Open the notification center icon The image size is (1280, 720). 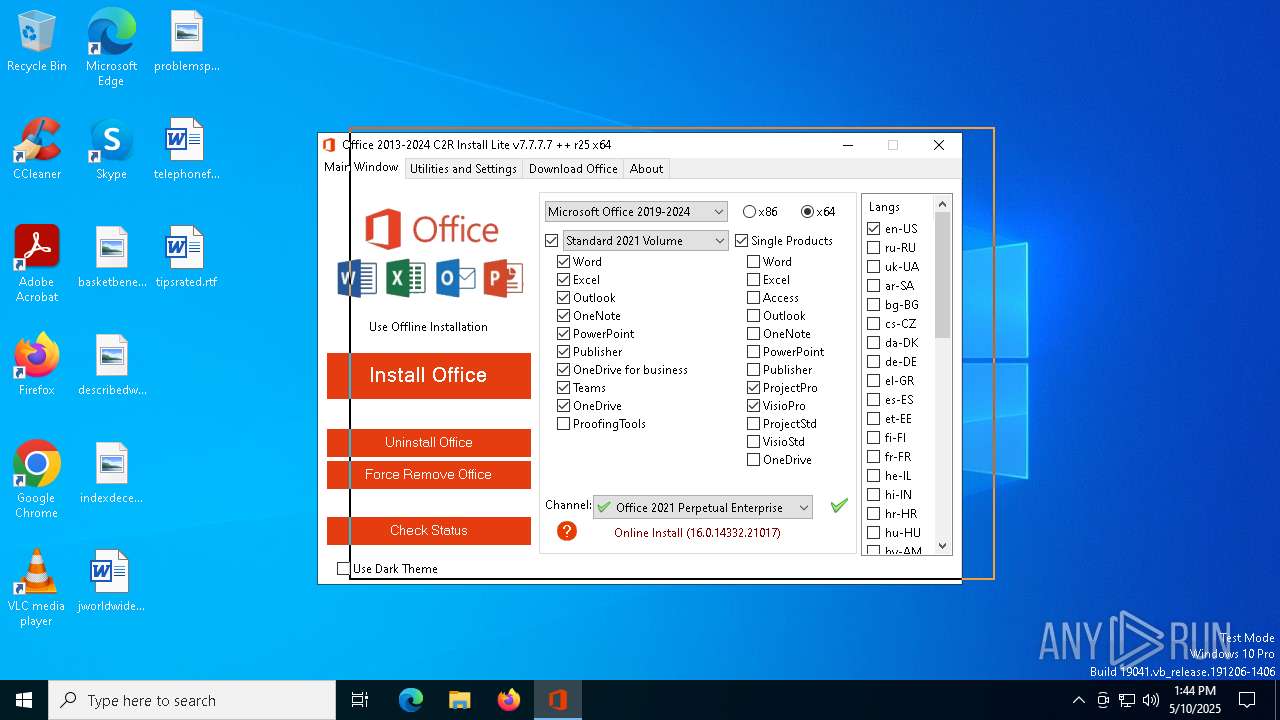(x=1247, y=700)
